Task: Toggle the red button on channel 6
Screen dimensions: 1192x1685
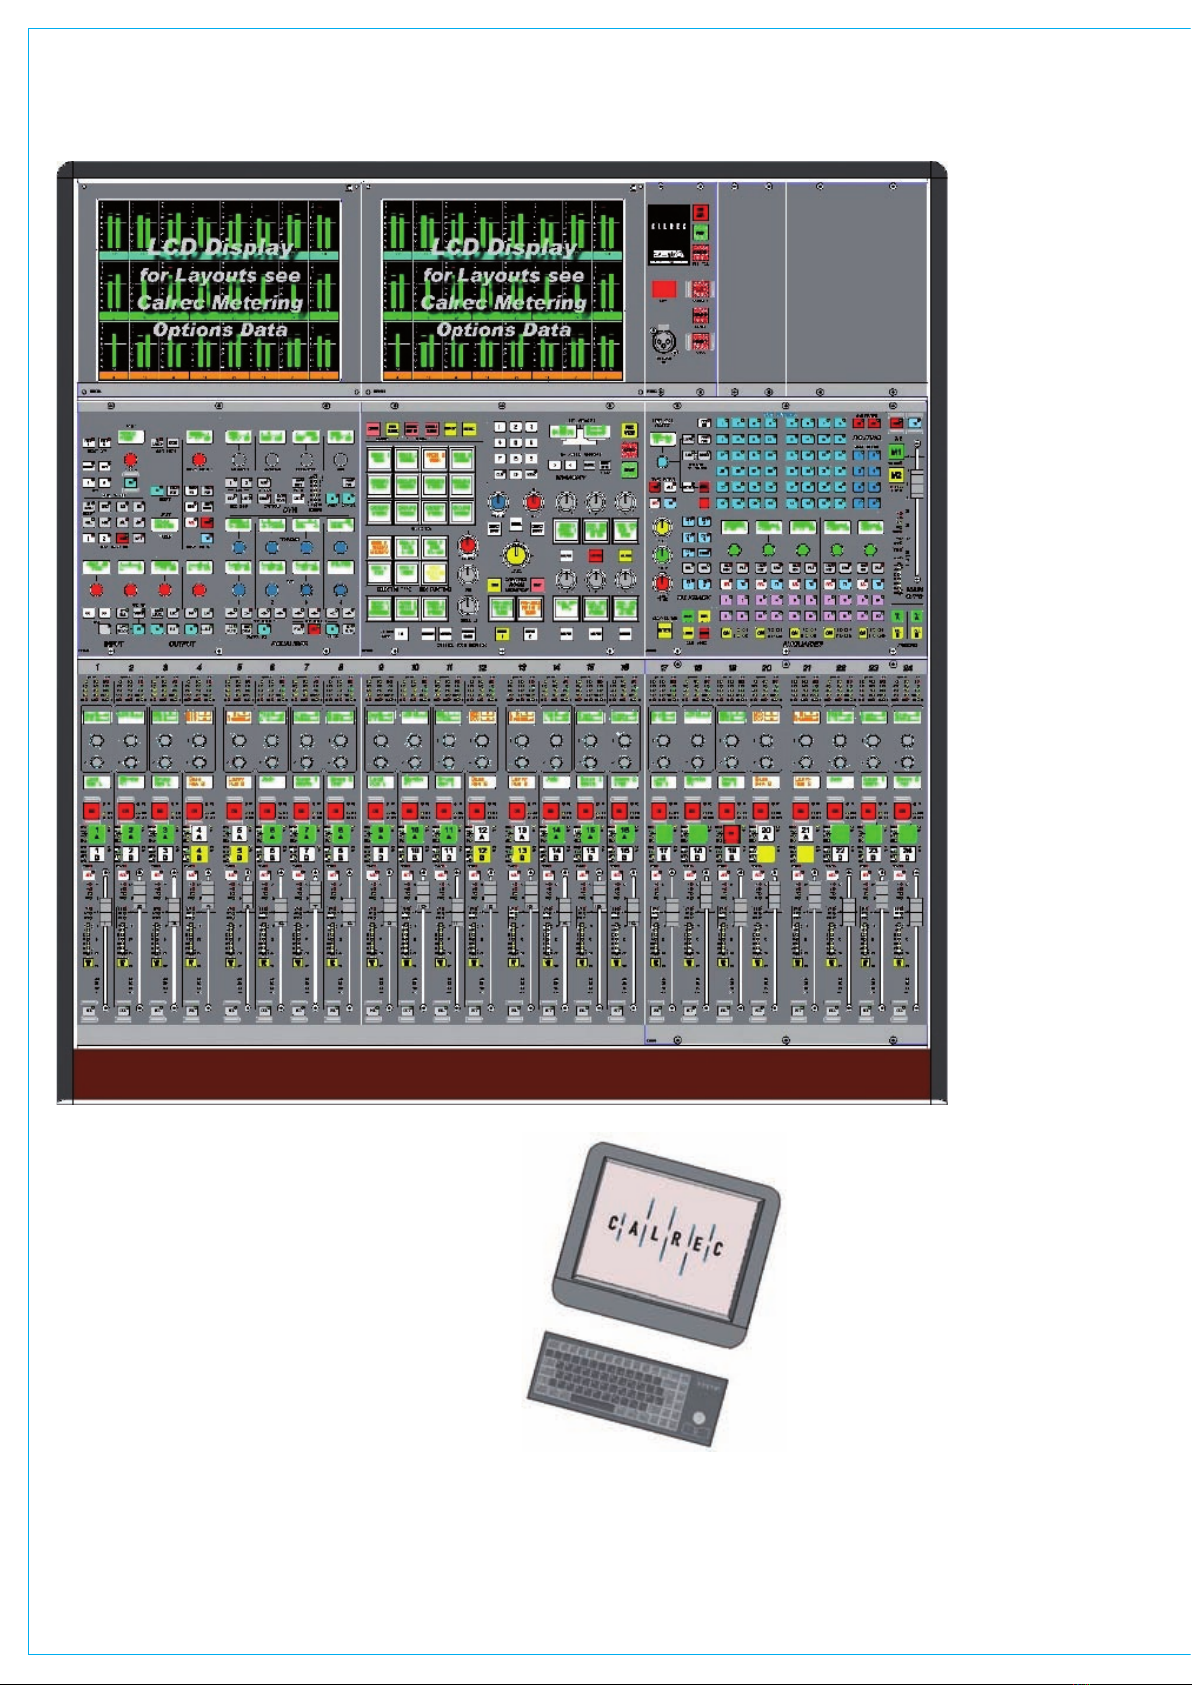Action: pos(267,810)
